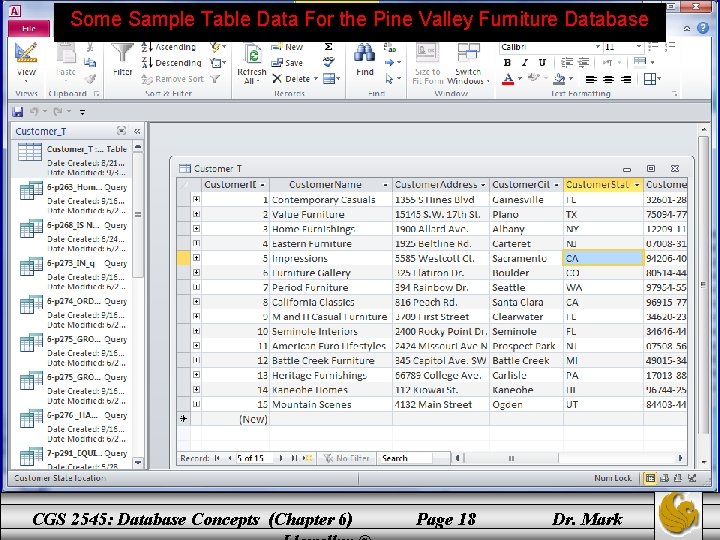
Task: Open the CustomerName column dropdown arrow
Action: click(x=386, y=185)
